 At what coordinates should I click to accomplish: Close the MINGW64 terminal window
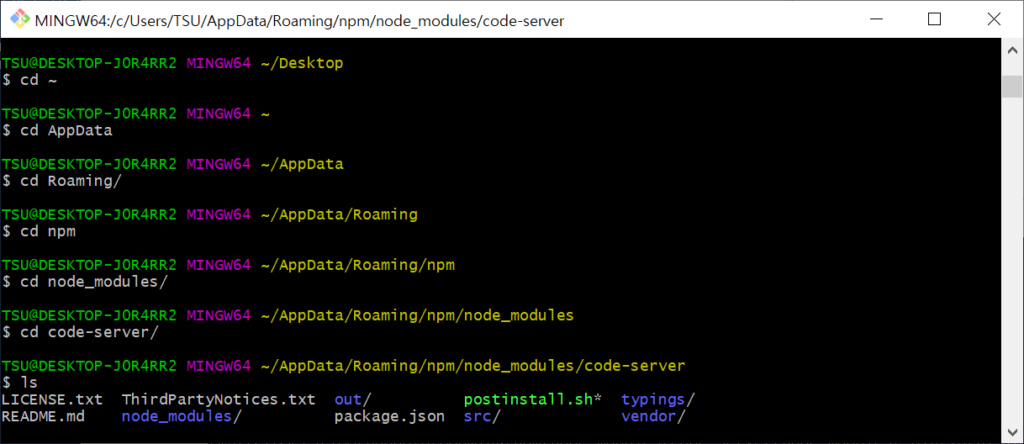click(993, 20)
